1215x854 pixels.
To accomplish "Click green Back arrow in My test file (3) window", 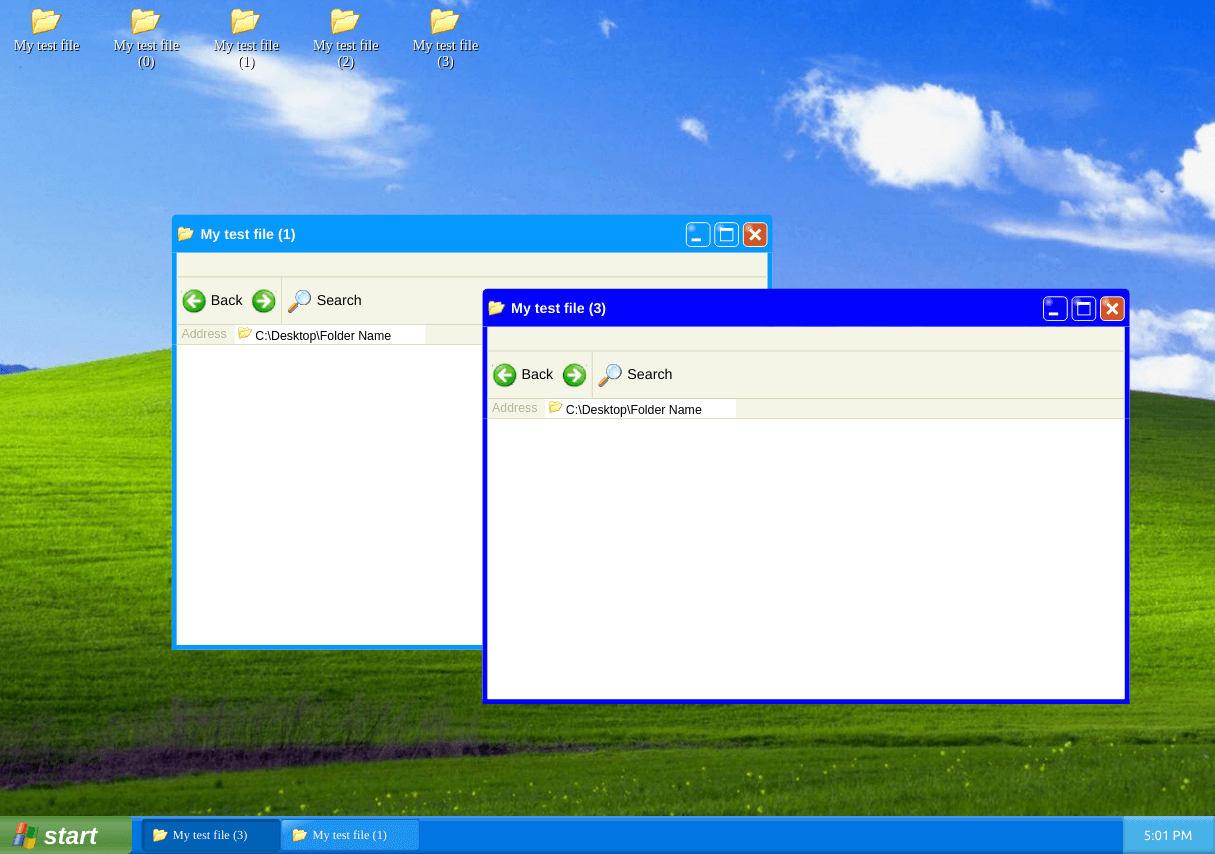I will [x=505, y=375].
